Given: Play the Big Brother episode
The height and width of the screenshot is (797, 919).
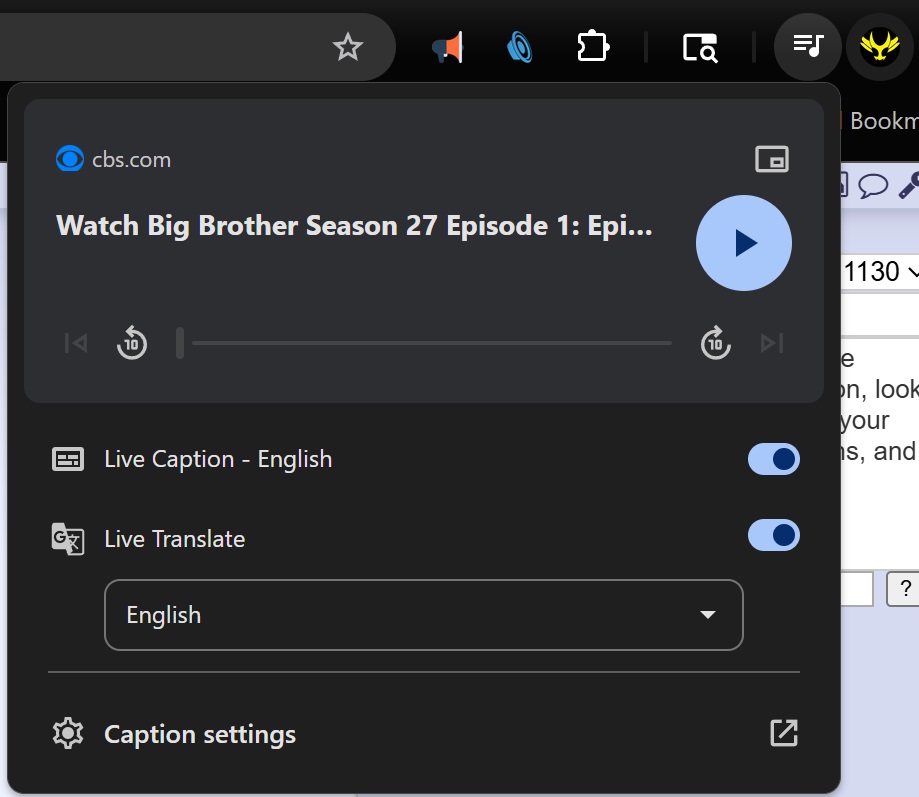Looking at the screenshot, I should point(743,243).
